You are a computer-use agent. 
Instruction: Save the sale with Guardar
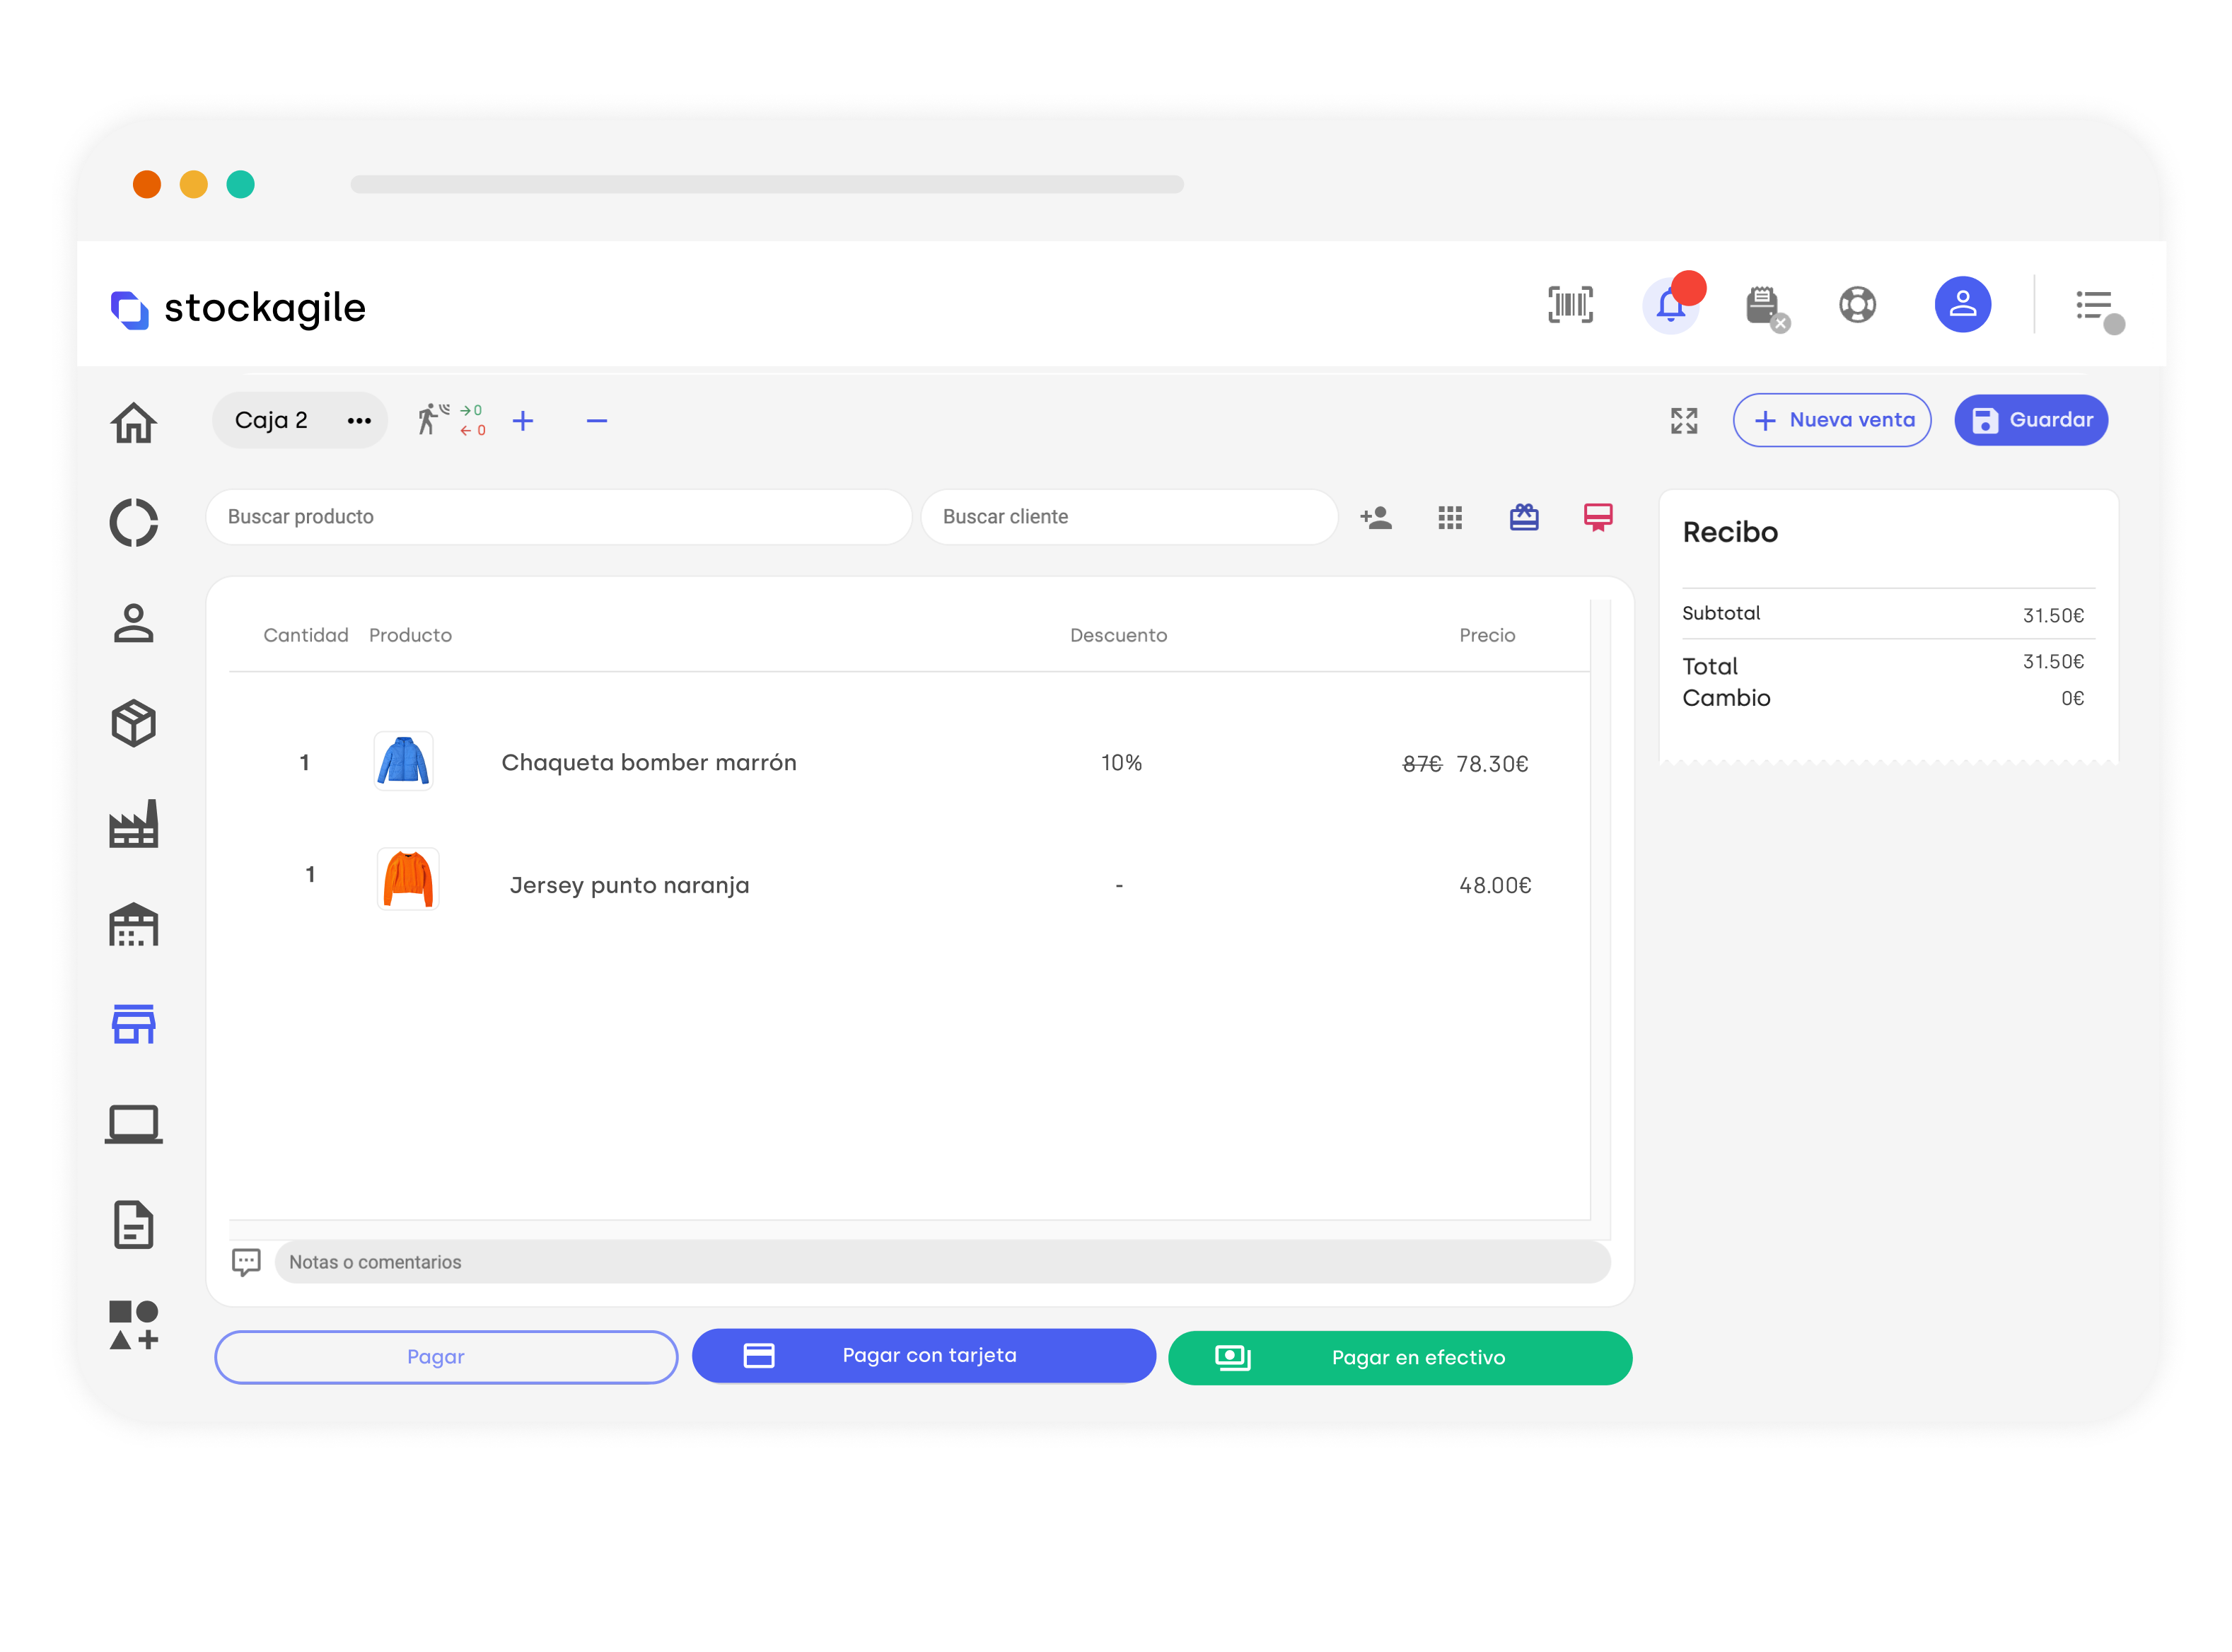tap(2030, 420)
